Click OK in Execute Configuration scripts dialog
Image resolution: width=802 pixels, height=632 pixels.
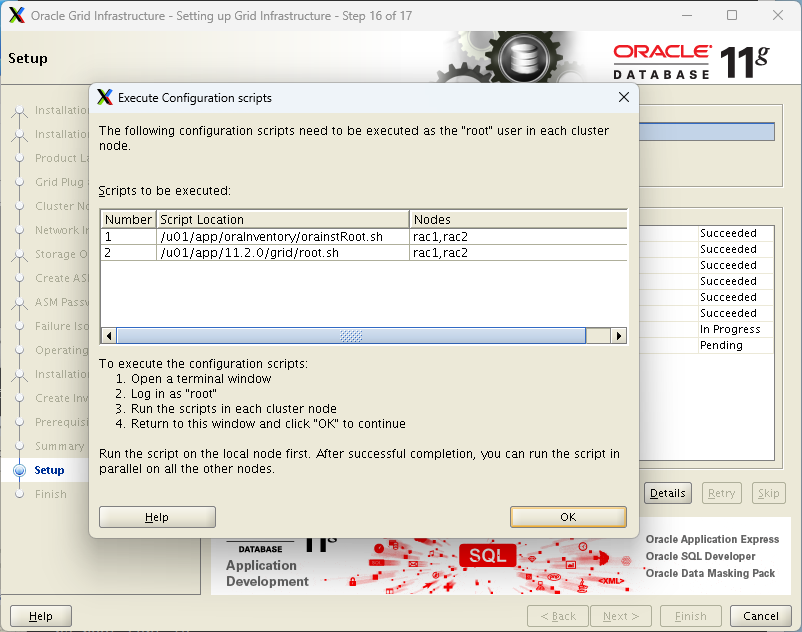[568, 517]
